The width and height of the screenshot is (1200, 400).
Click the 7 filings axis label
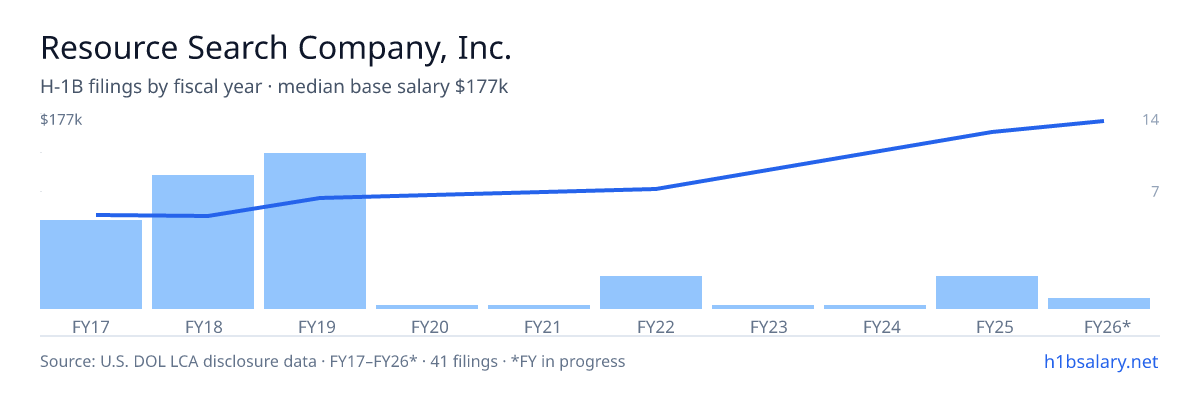click(1155, 191)
